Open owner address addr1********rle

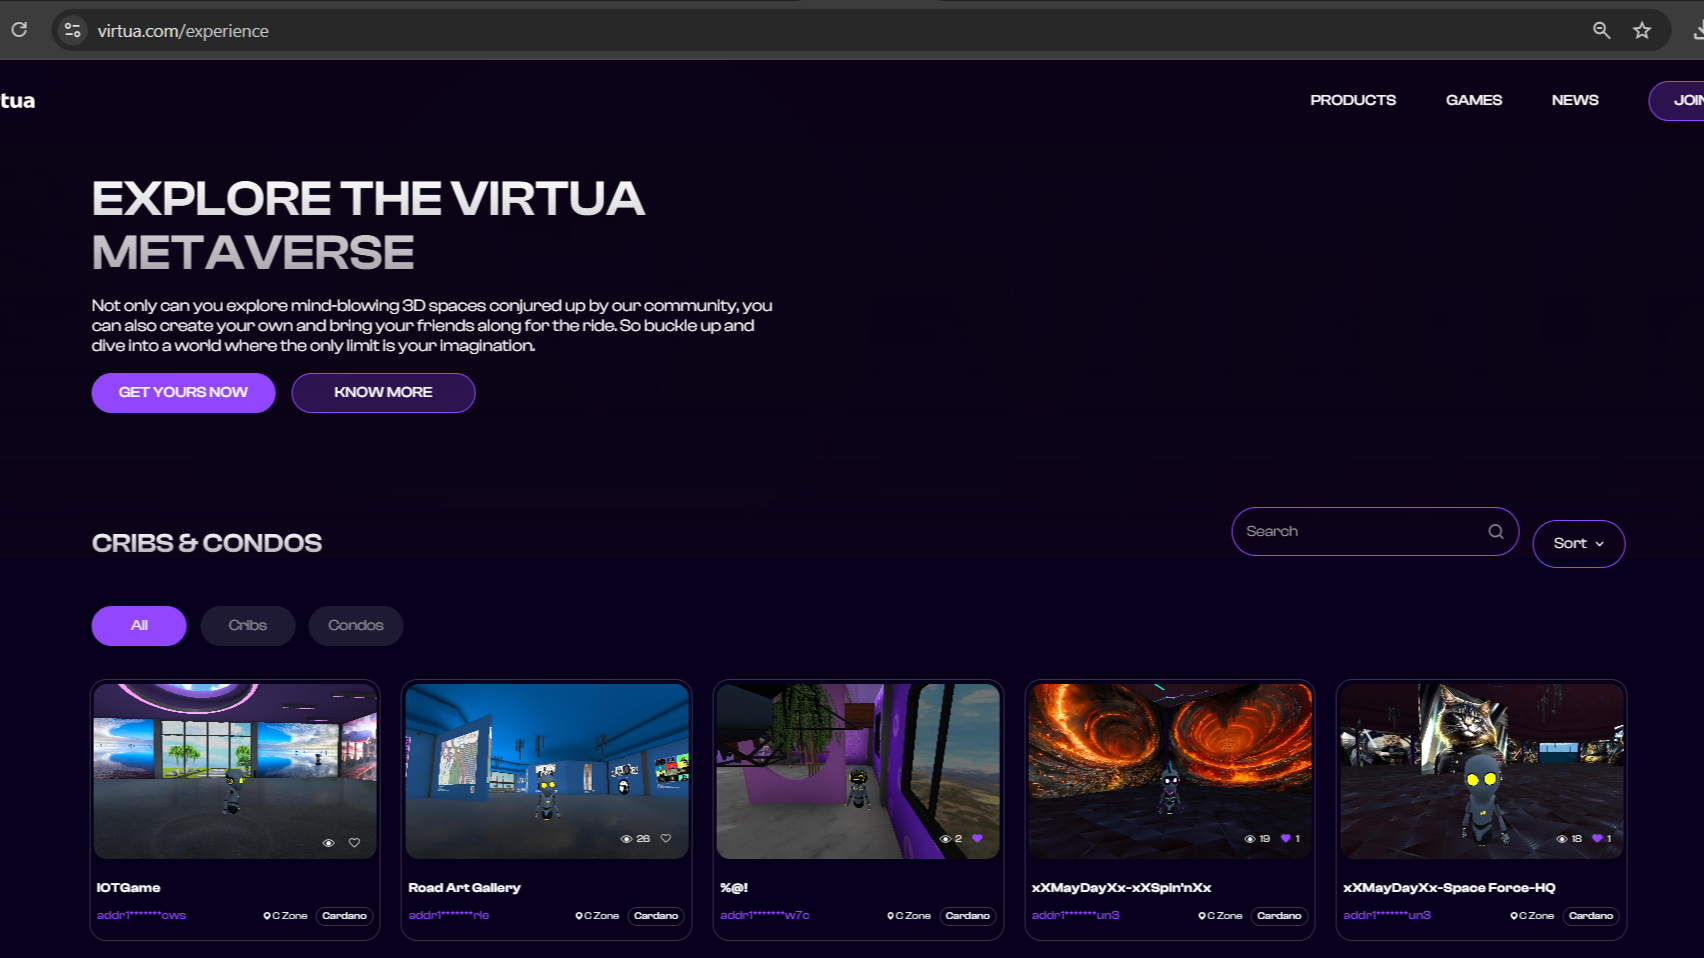[x=449, y=916]
